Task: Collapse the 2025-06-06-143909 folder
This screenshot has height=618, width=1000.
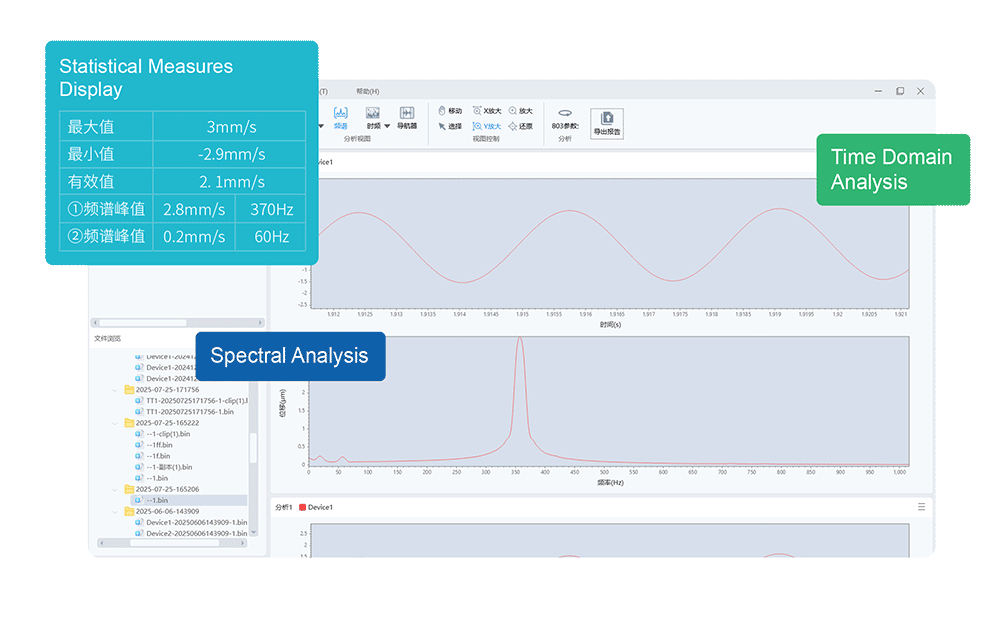Action: point(115,511)
